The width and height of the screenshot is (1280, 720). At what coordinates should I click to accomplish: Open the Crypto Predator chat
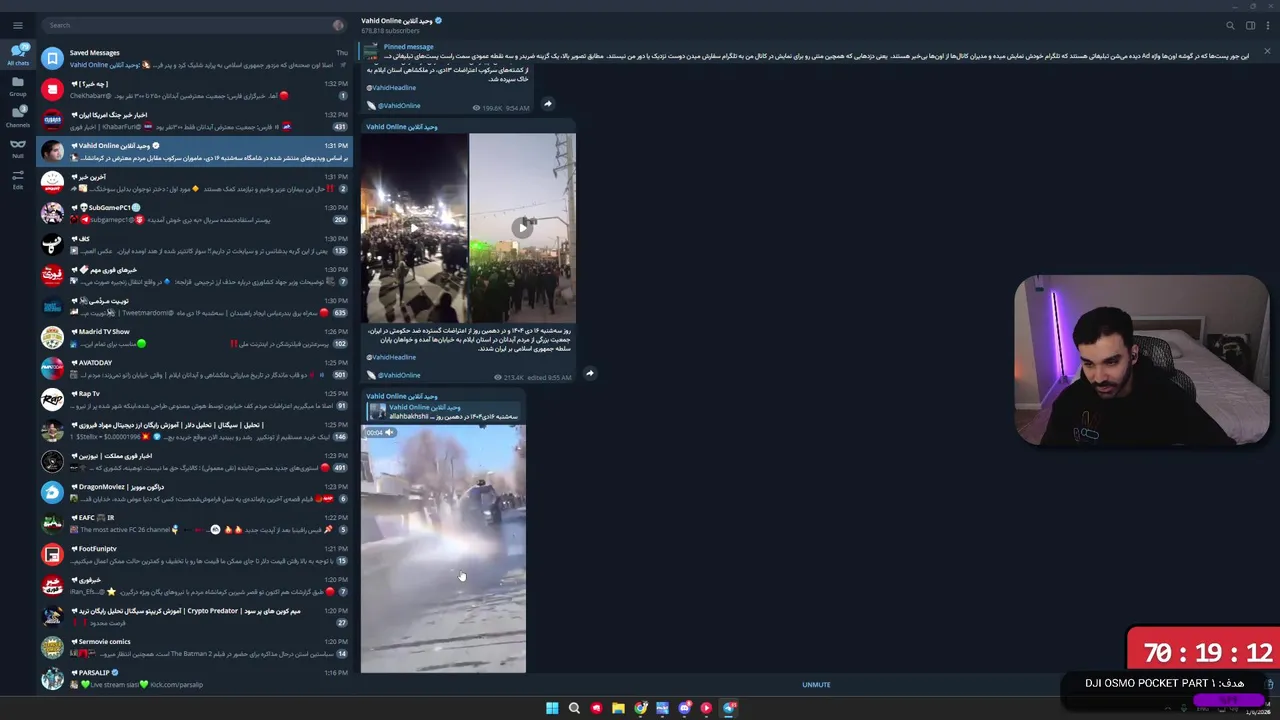pyautogui.click(x=195, y=616)
